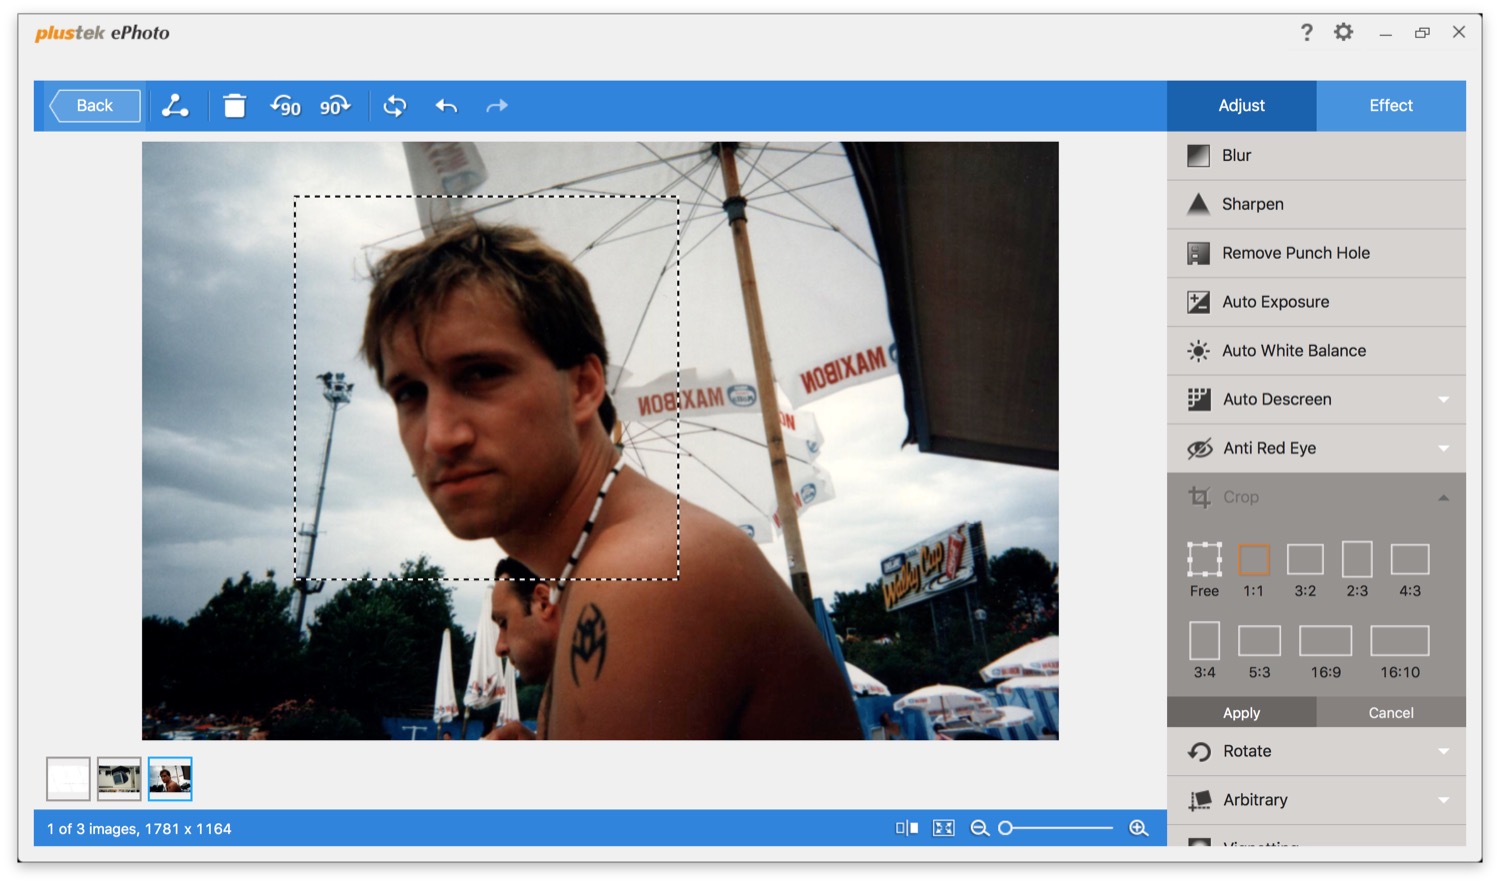The image size is (1500, 884).
Task: Choose the Free crop option
Action: click(1204, 560)
